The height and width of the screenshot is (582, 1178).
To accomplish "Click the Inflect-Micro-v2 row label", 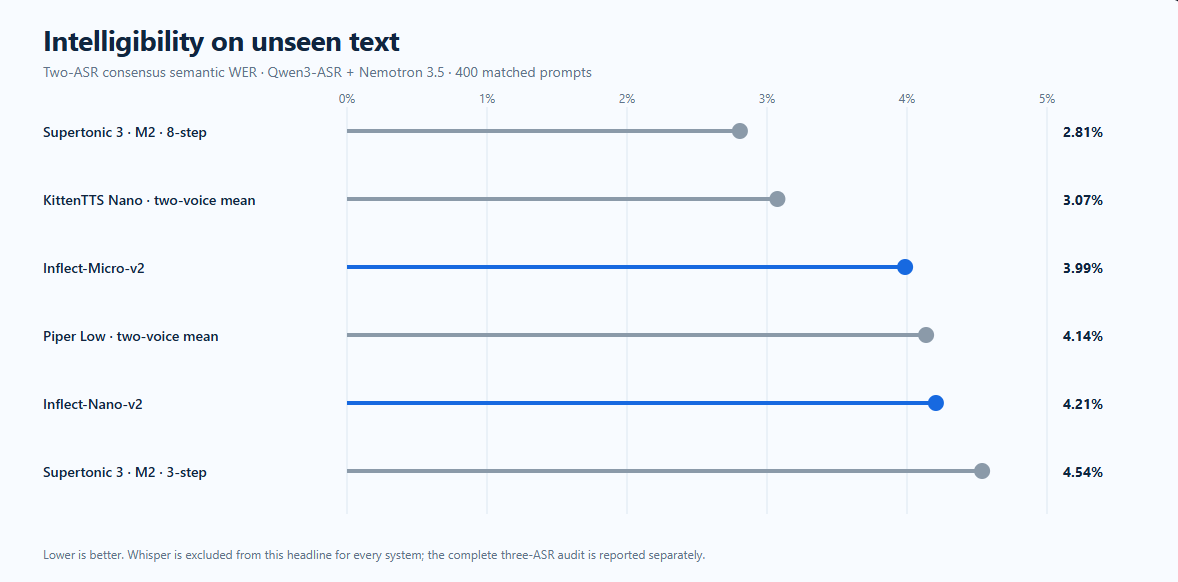I will click(94, 268).
